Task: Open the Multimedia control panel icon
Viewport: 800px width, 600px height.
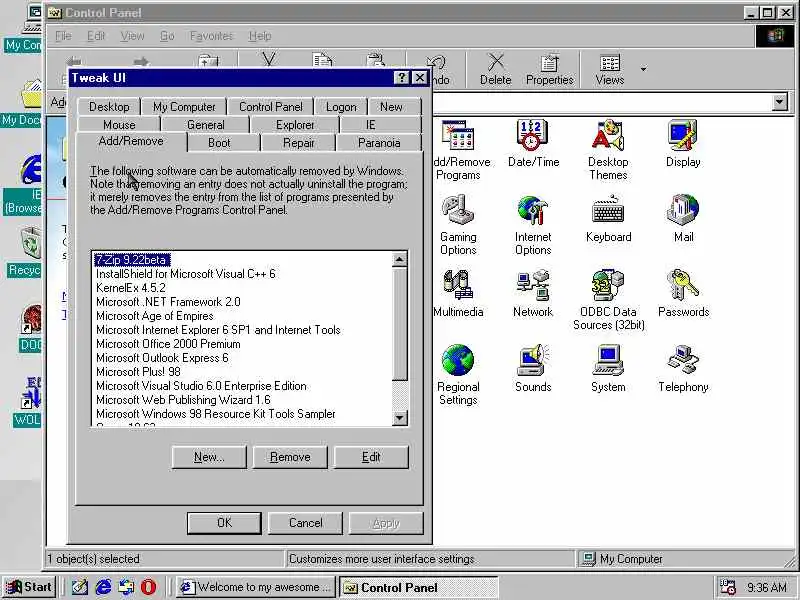Action: 458,293
